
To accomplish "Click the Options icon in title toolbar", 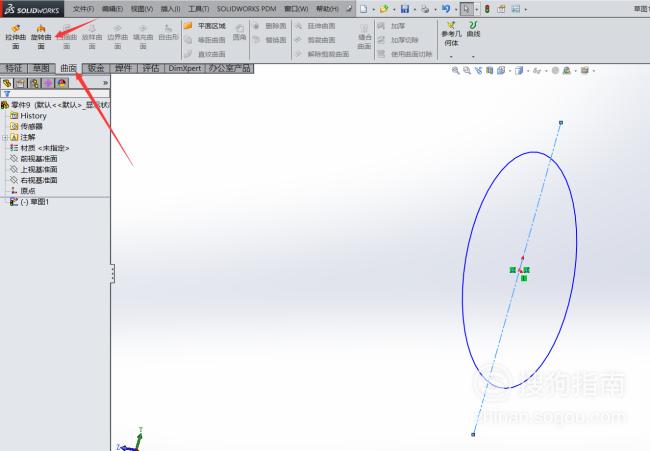I will point(516,9).
